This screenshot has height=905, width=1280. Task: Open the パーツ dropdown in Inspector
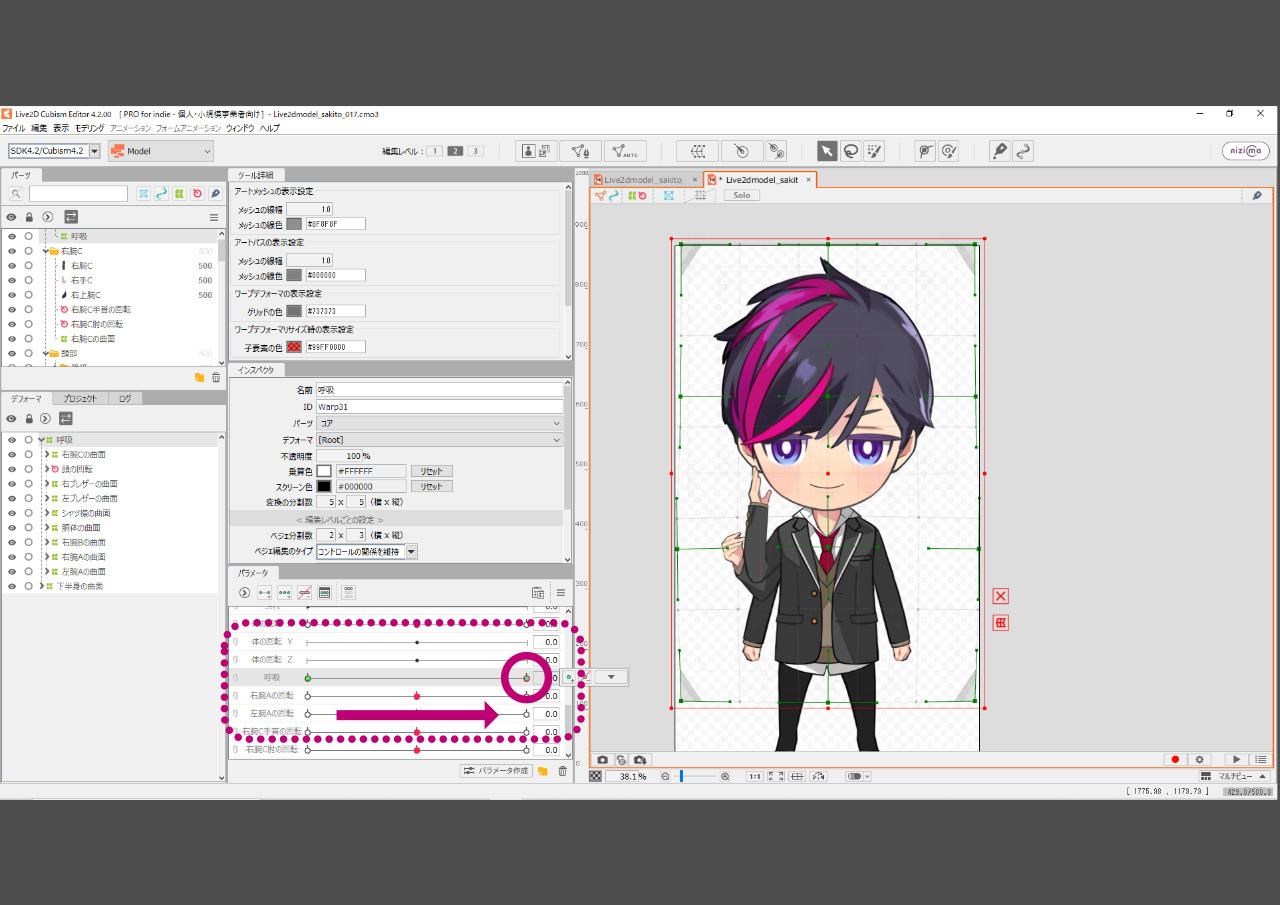click(440, 424)
